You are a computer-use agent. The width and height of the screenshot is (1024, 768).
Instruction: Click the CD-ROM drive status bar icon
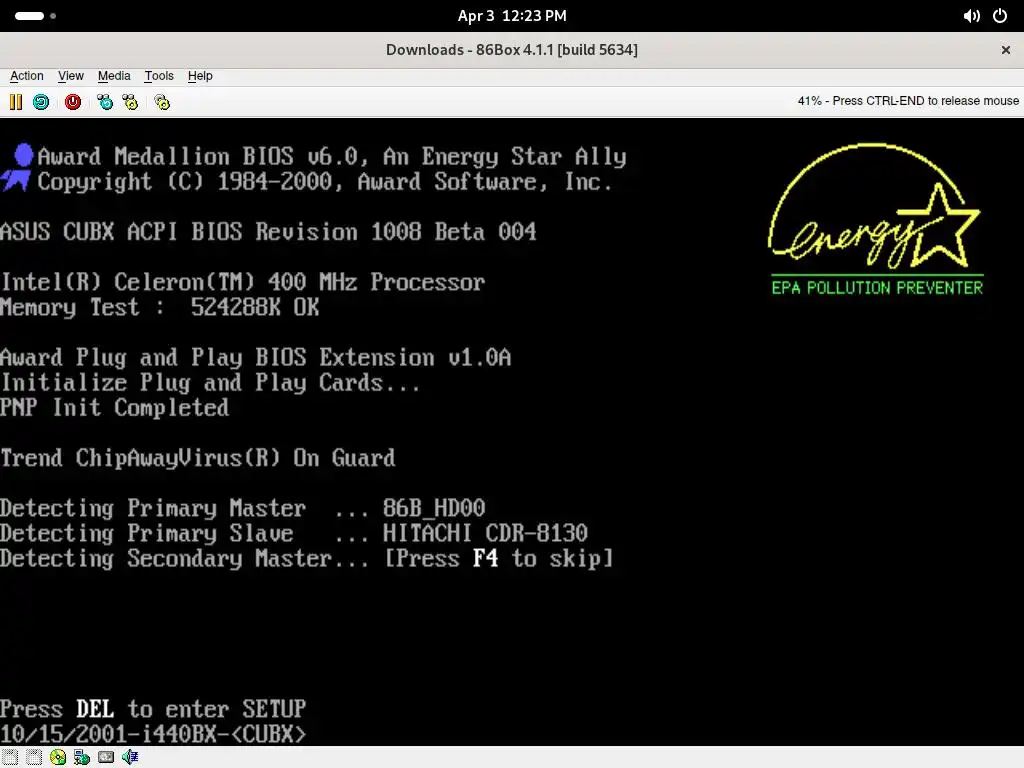pos(57,757)
